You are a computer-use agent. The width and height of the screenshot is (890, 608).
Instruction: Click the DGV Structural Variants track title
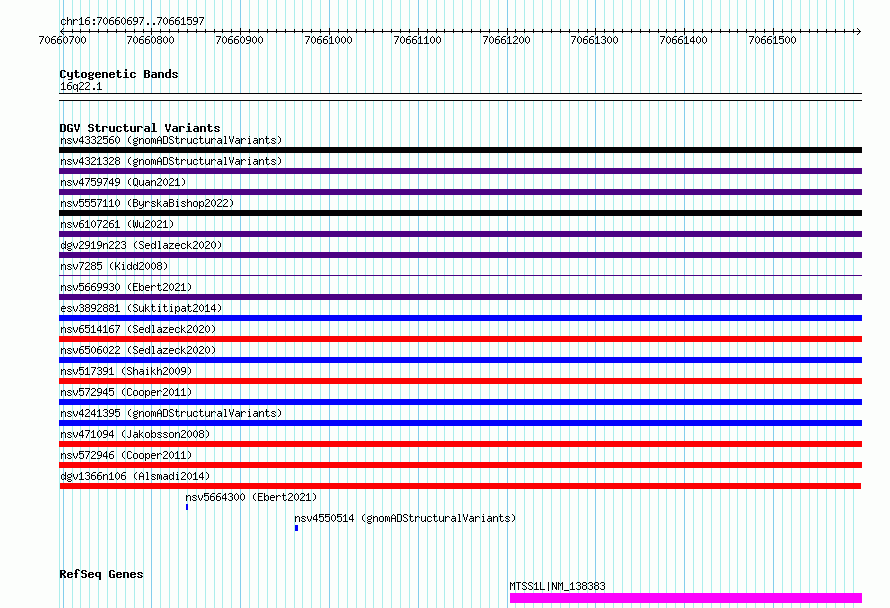click(x=140, y=128)
